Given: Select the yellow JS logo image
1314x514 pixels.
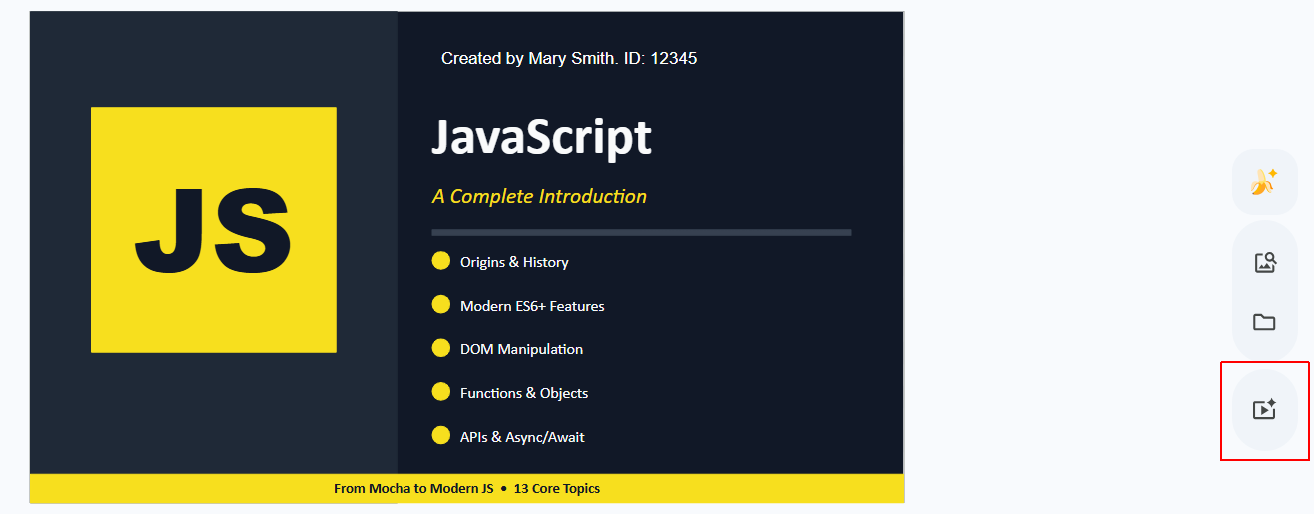Looking at the screenshot, I should click(x=213, y=230).
